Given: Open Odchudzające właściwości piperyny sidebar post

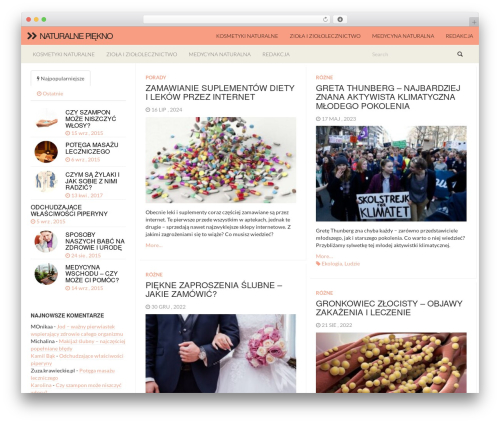Looking at the screenshot, I should click(69, 211).
